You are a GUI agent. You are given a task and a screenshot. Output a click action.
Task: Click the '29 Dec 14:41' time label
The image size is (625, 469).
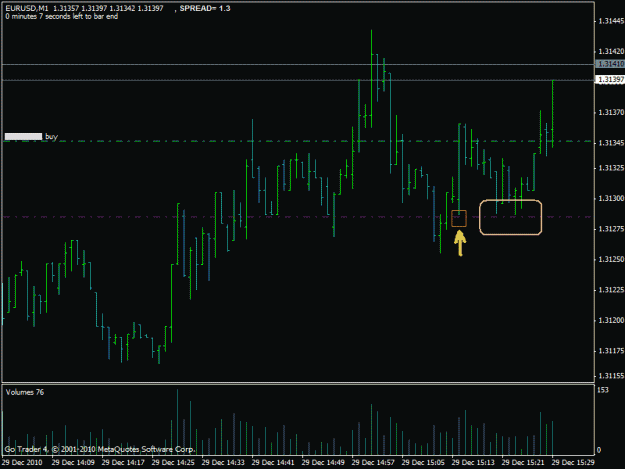pos(273,463)
